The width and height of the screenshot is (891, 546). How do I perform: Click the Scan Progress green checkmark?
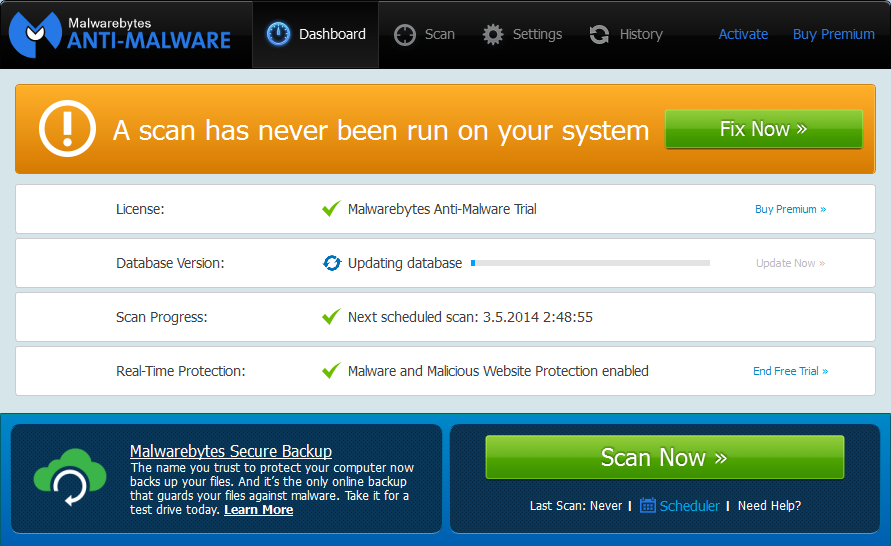tap(331, 316)
